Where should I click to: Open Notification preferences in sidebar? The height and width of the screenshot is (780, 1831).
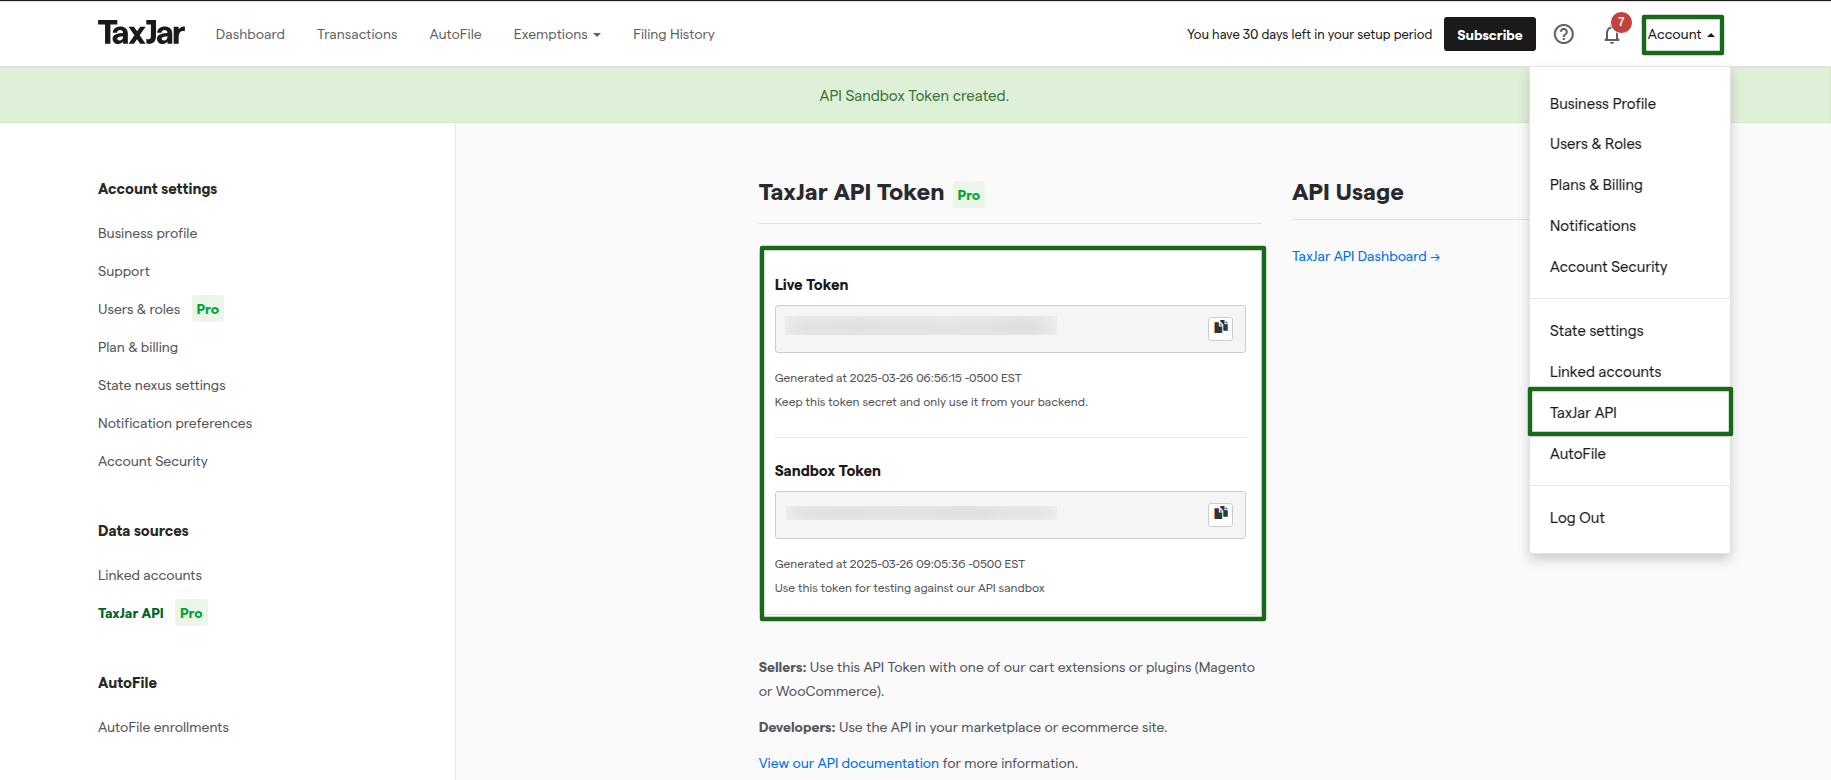(x=175, y=423)
